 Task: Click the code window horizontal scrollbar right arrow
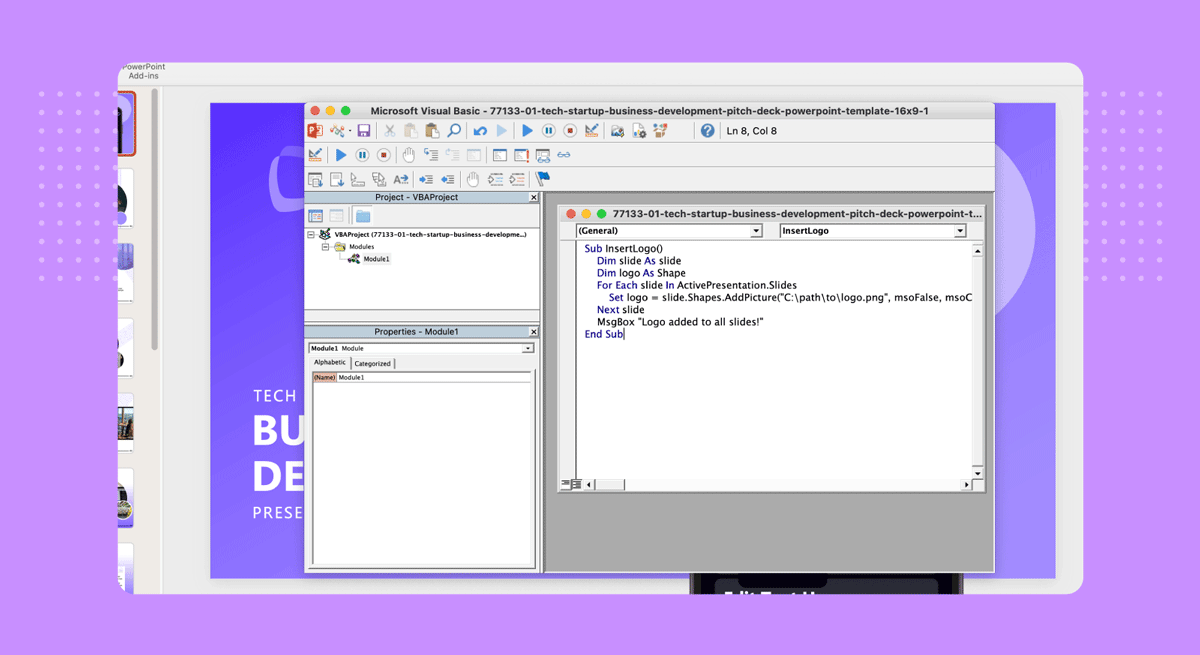coord(966,484)
